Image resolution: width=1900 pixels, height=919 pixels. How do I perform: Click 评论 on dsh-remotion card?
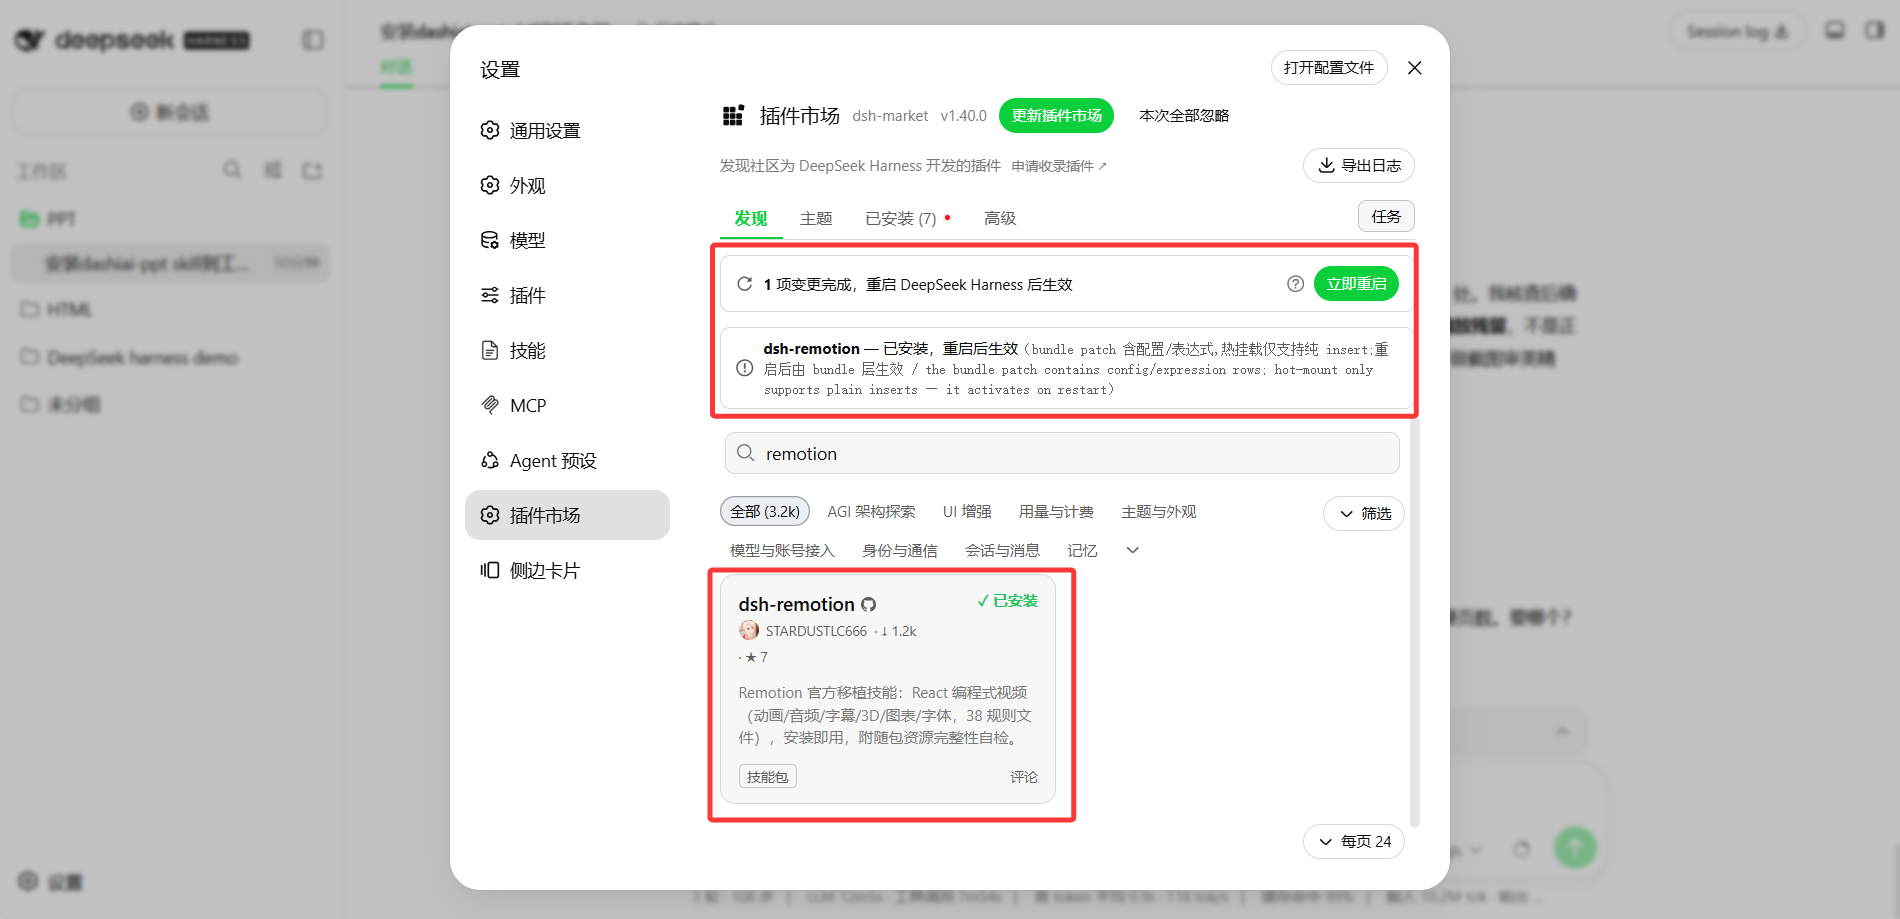(x=1024, y=777)
